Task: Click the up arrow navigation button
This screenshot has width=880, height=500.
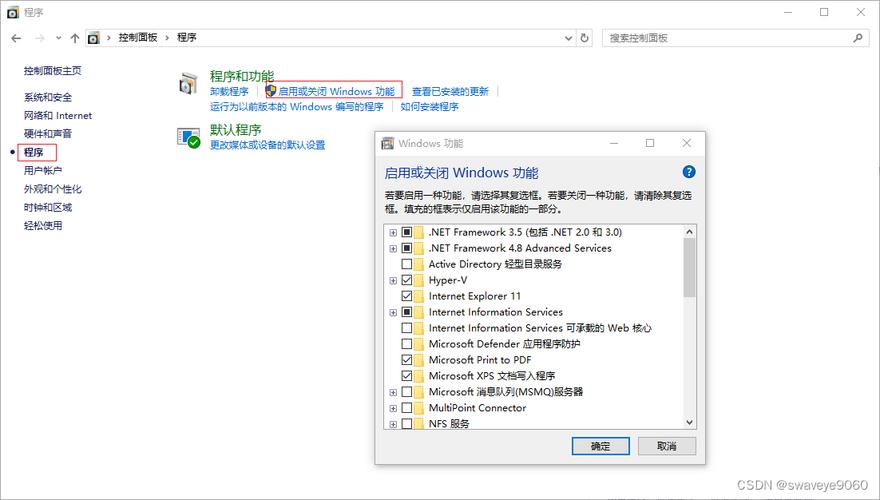Action: point(73,38)
